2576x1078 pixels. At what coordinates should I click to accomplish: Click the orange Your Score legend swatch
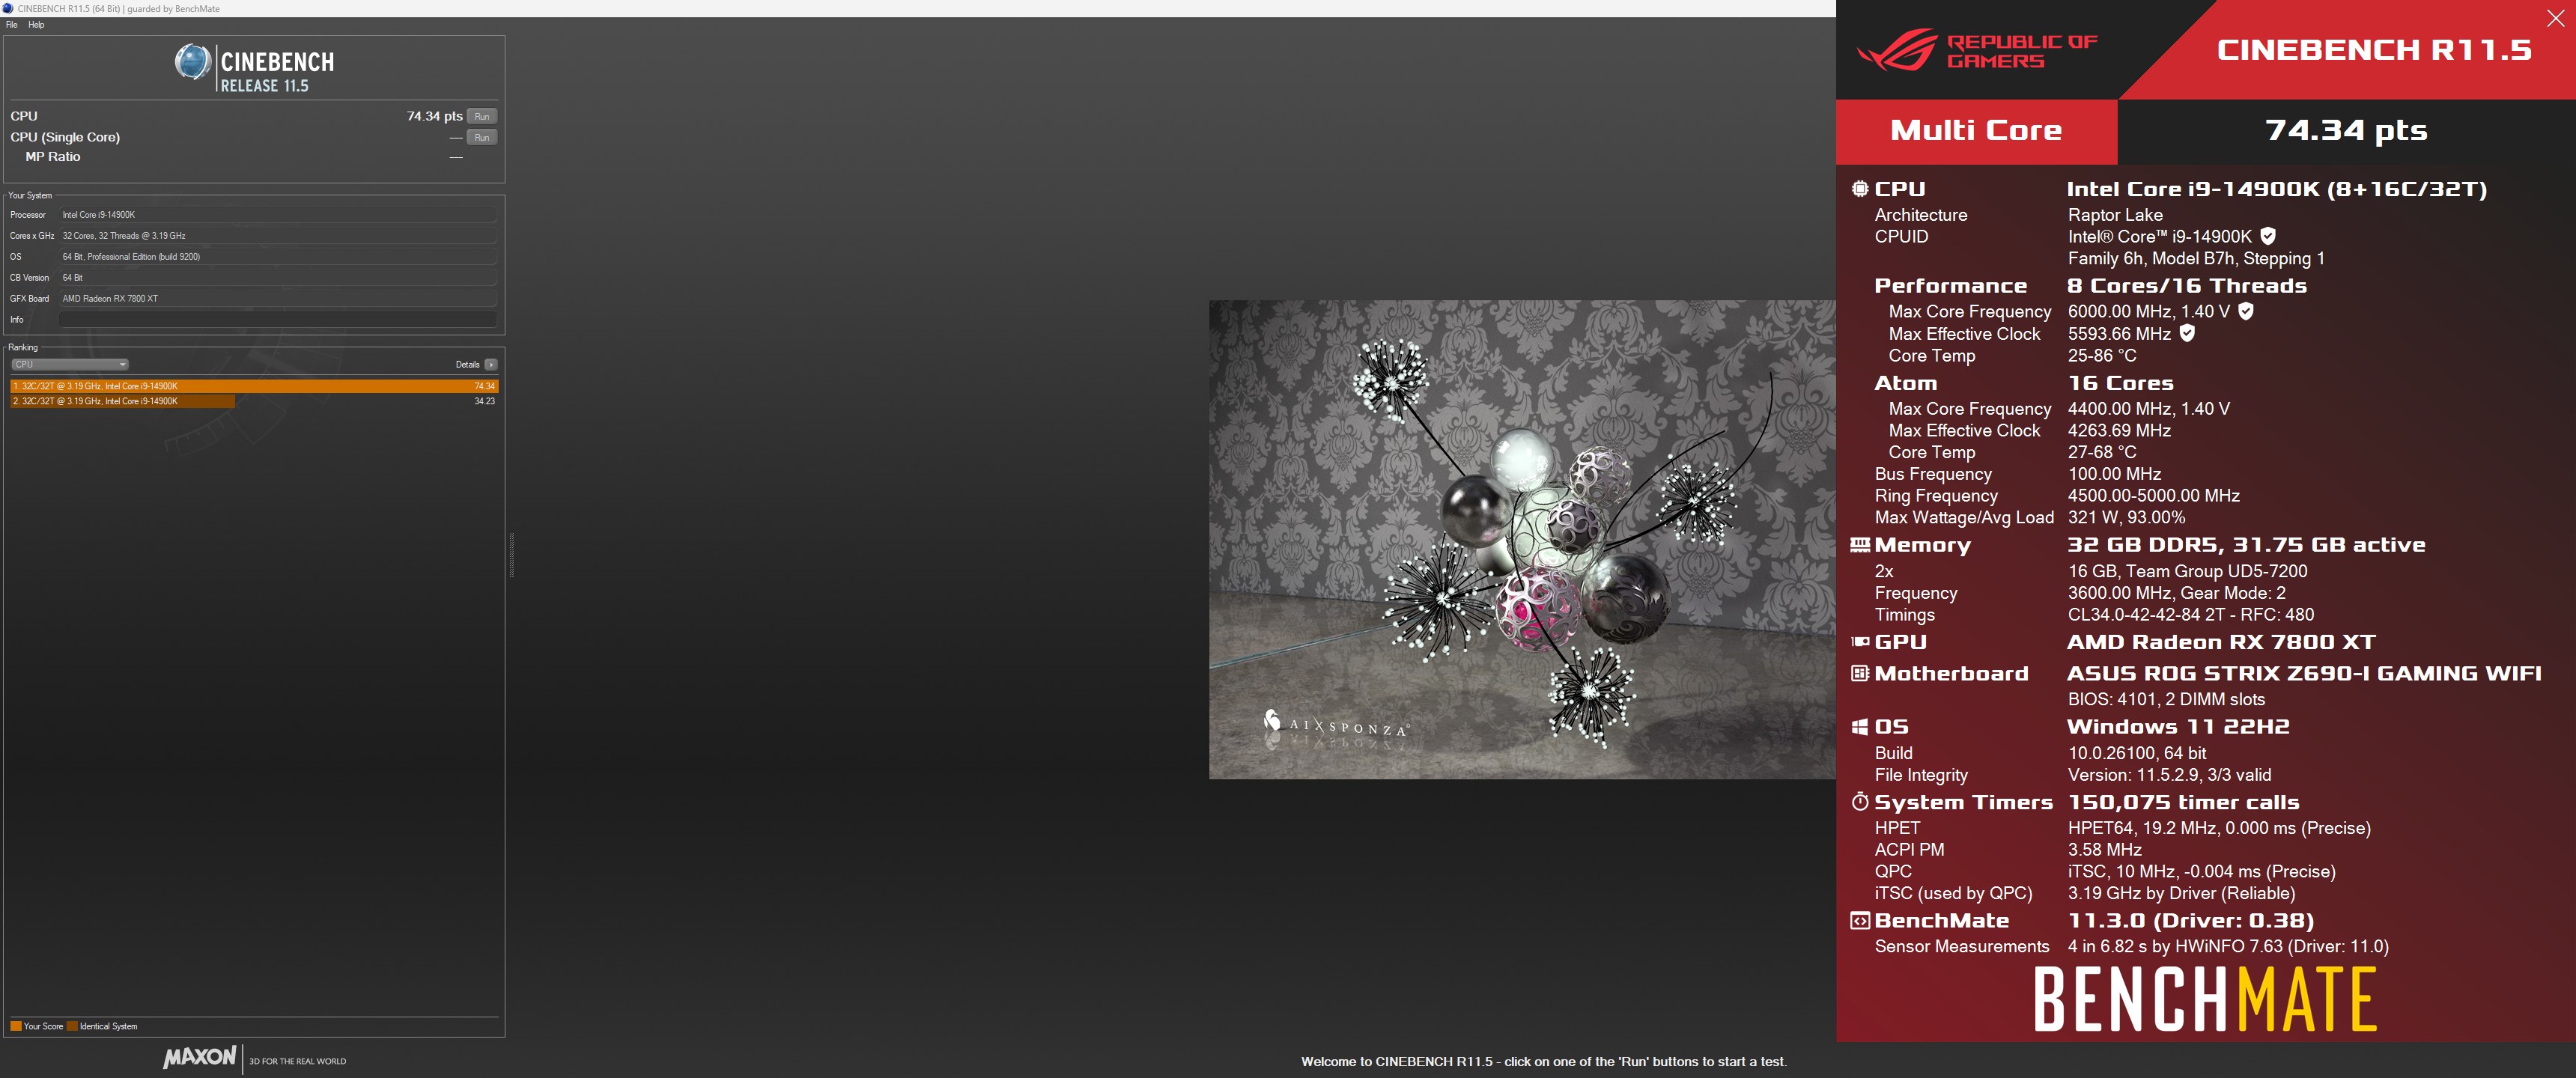16,1026
